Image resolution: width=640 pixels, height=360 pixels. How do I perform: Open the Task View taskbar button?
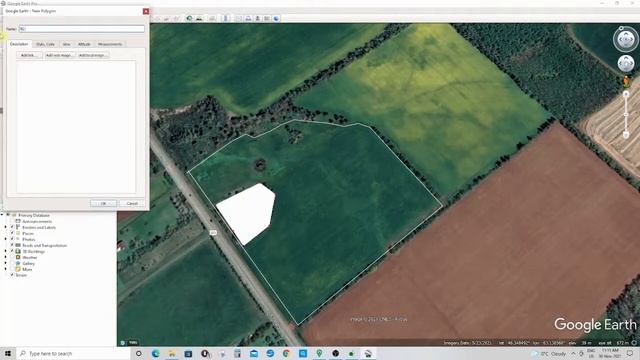coord(138,353)
